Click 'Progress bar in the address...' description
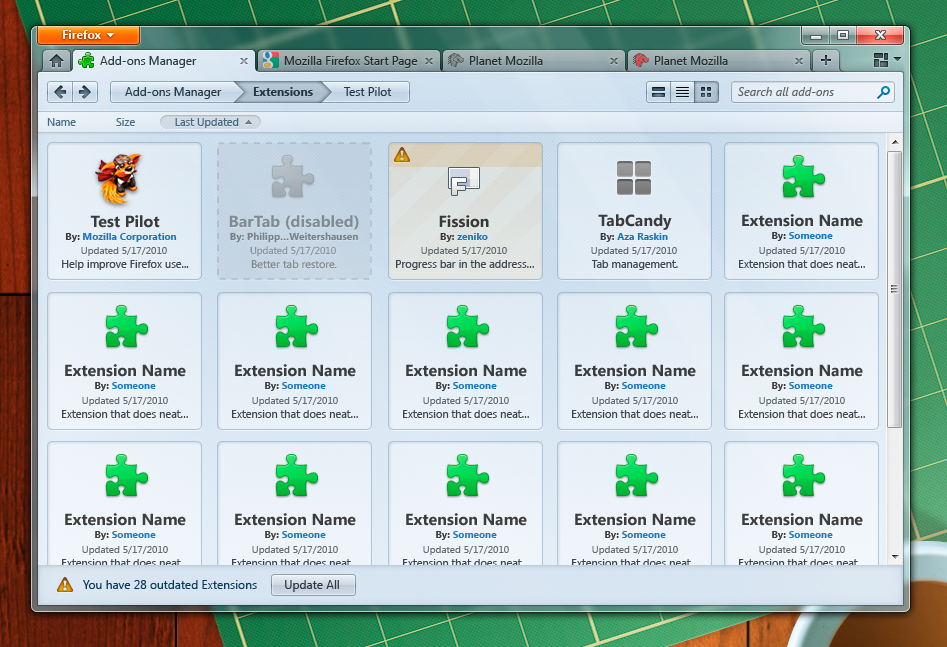This screenshot has width=947, height=647. tap(464, 264)
